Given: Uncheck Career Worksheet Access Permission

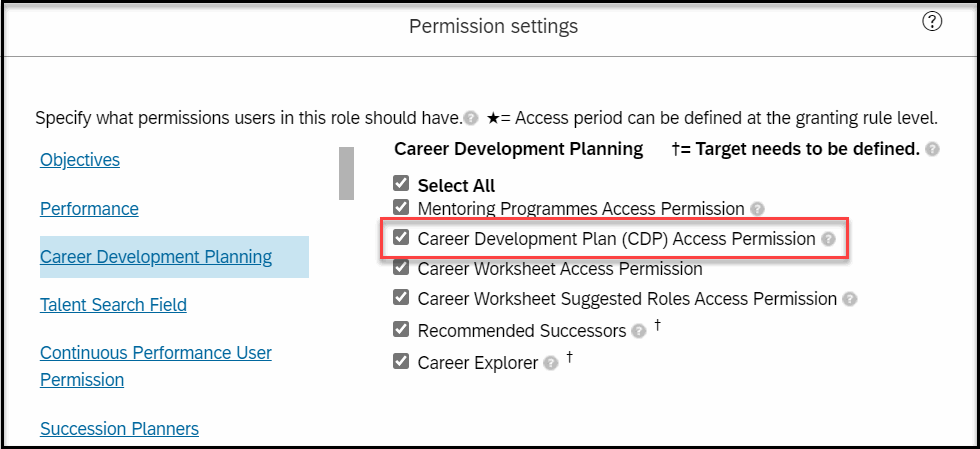Looking at the screenshot, I should (401, 267).
